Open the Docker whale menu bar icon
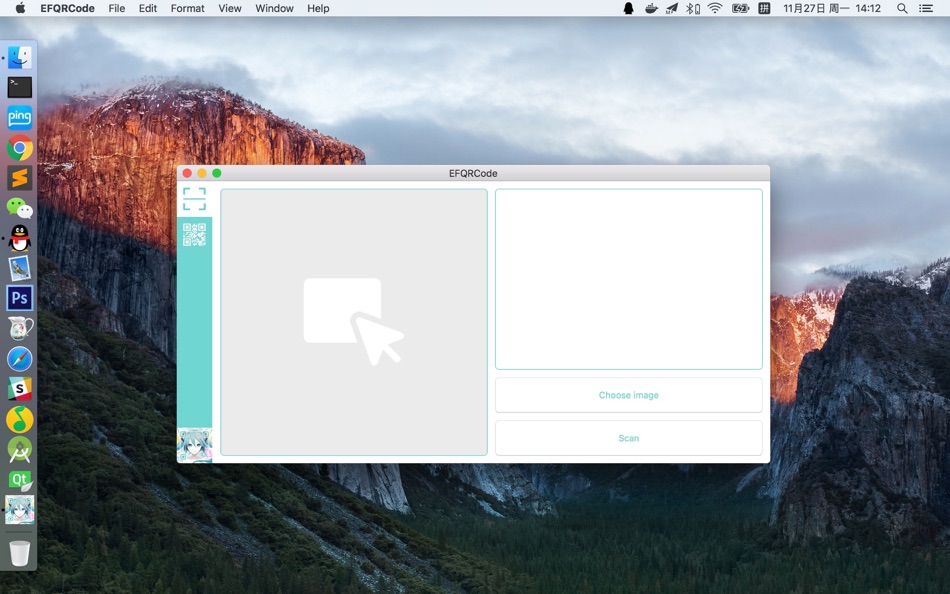This screenshot has width=950, height=594. [x=651, y=8]
